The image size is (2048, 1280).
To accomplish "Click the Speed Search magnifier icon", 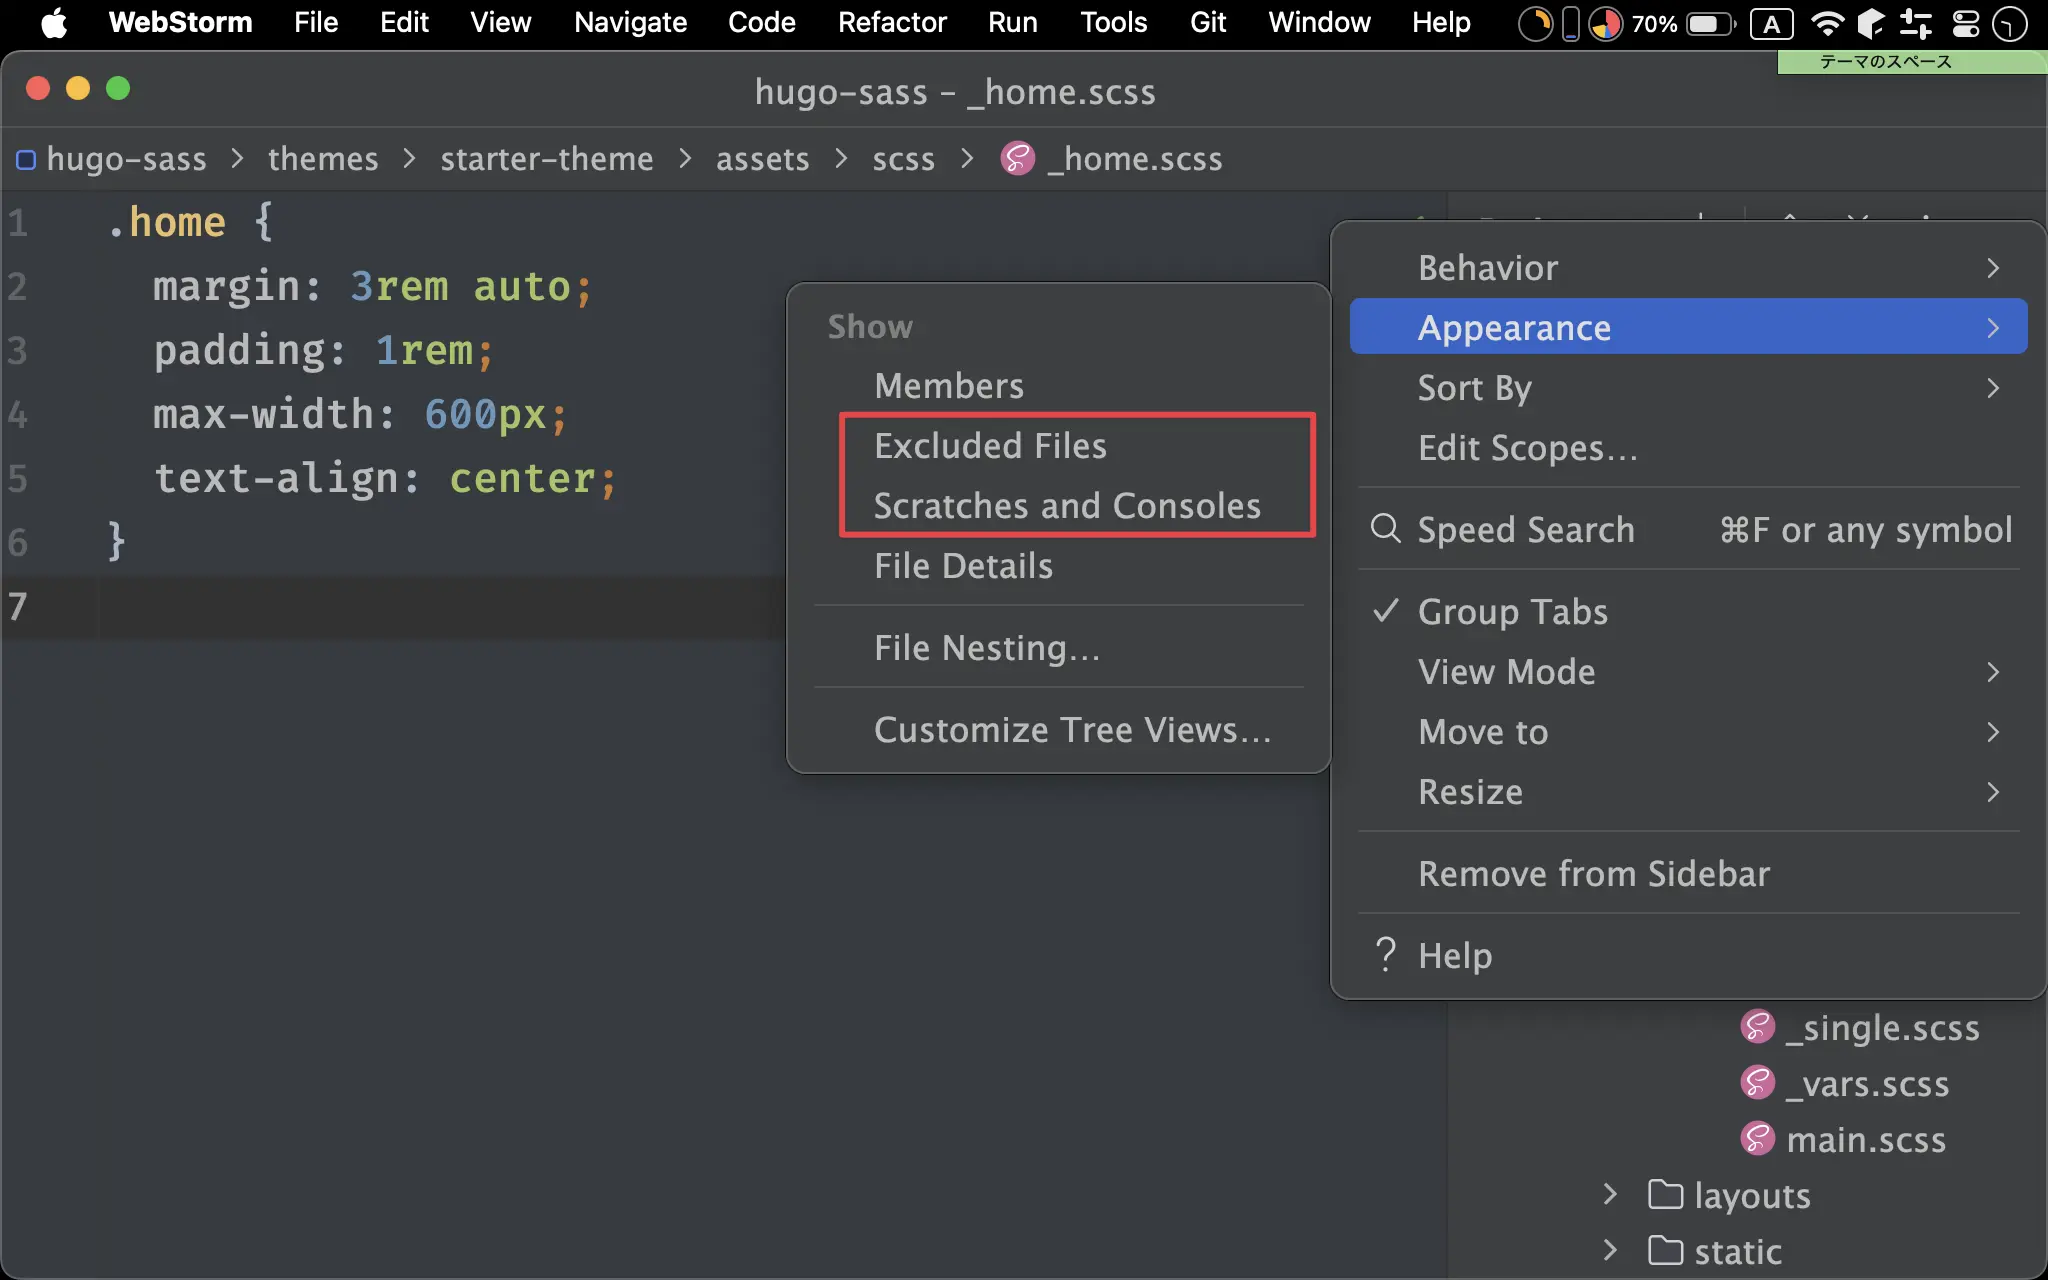I will coord(1385,529).
